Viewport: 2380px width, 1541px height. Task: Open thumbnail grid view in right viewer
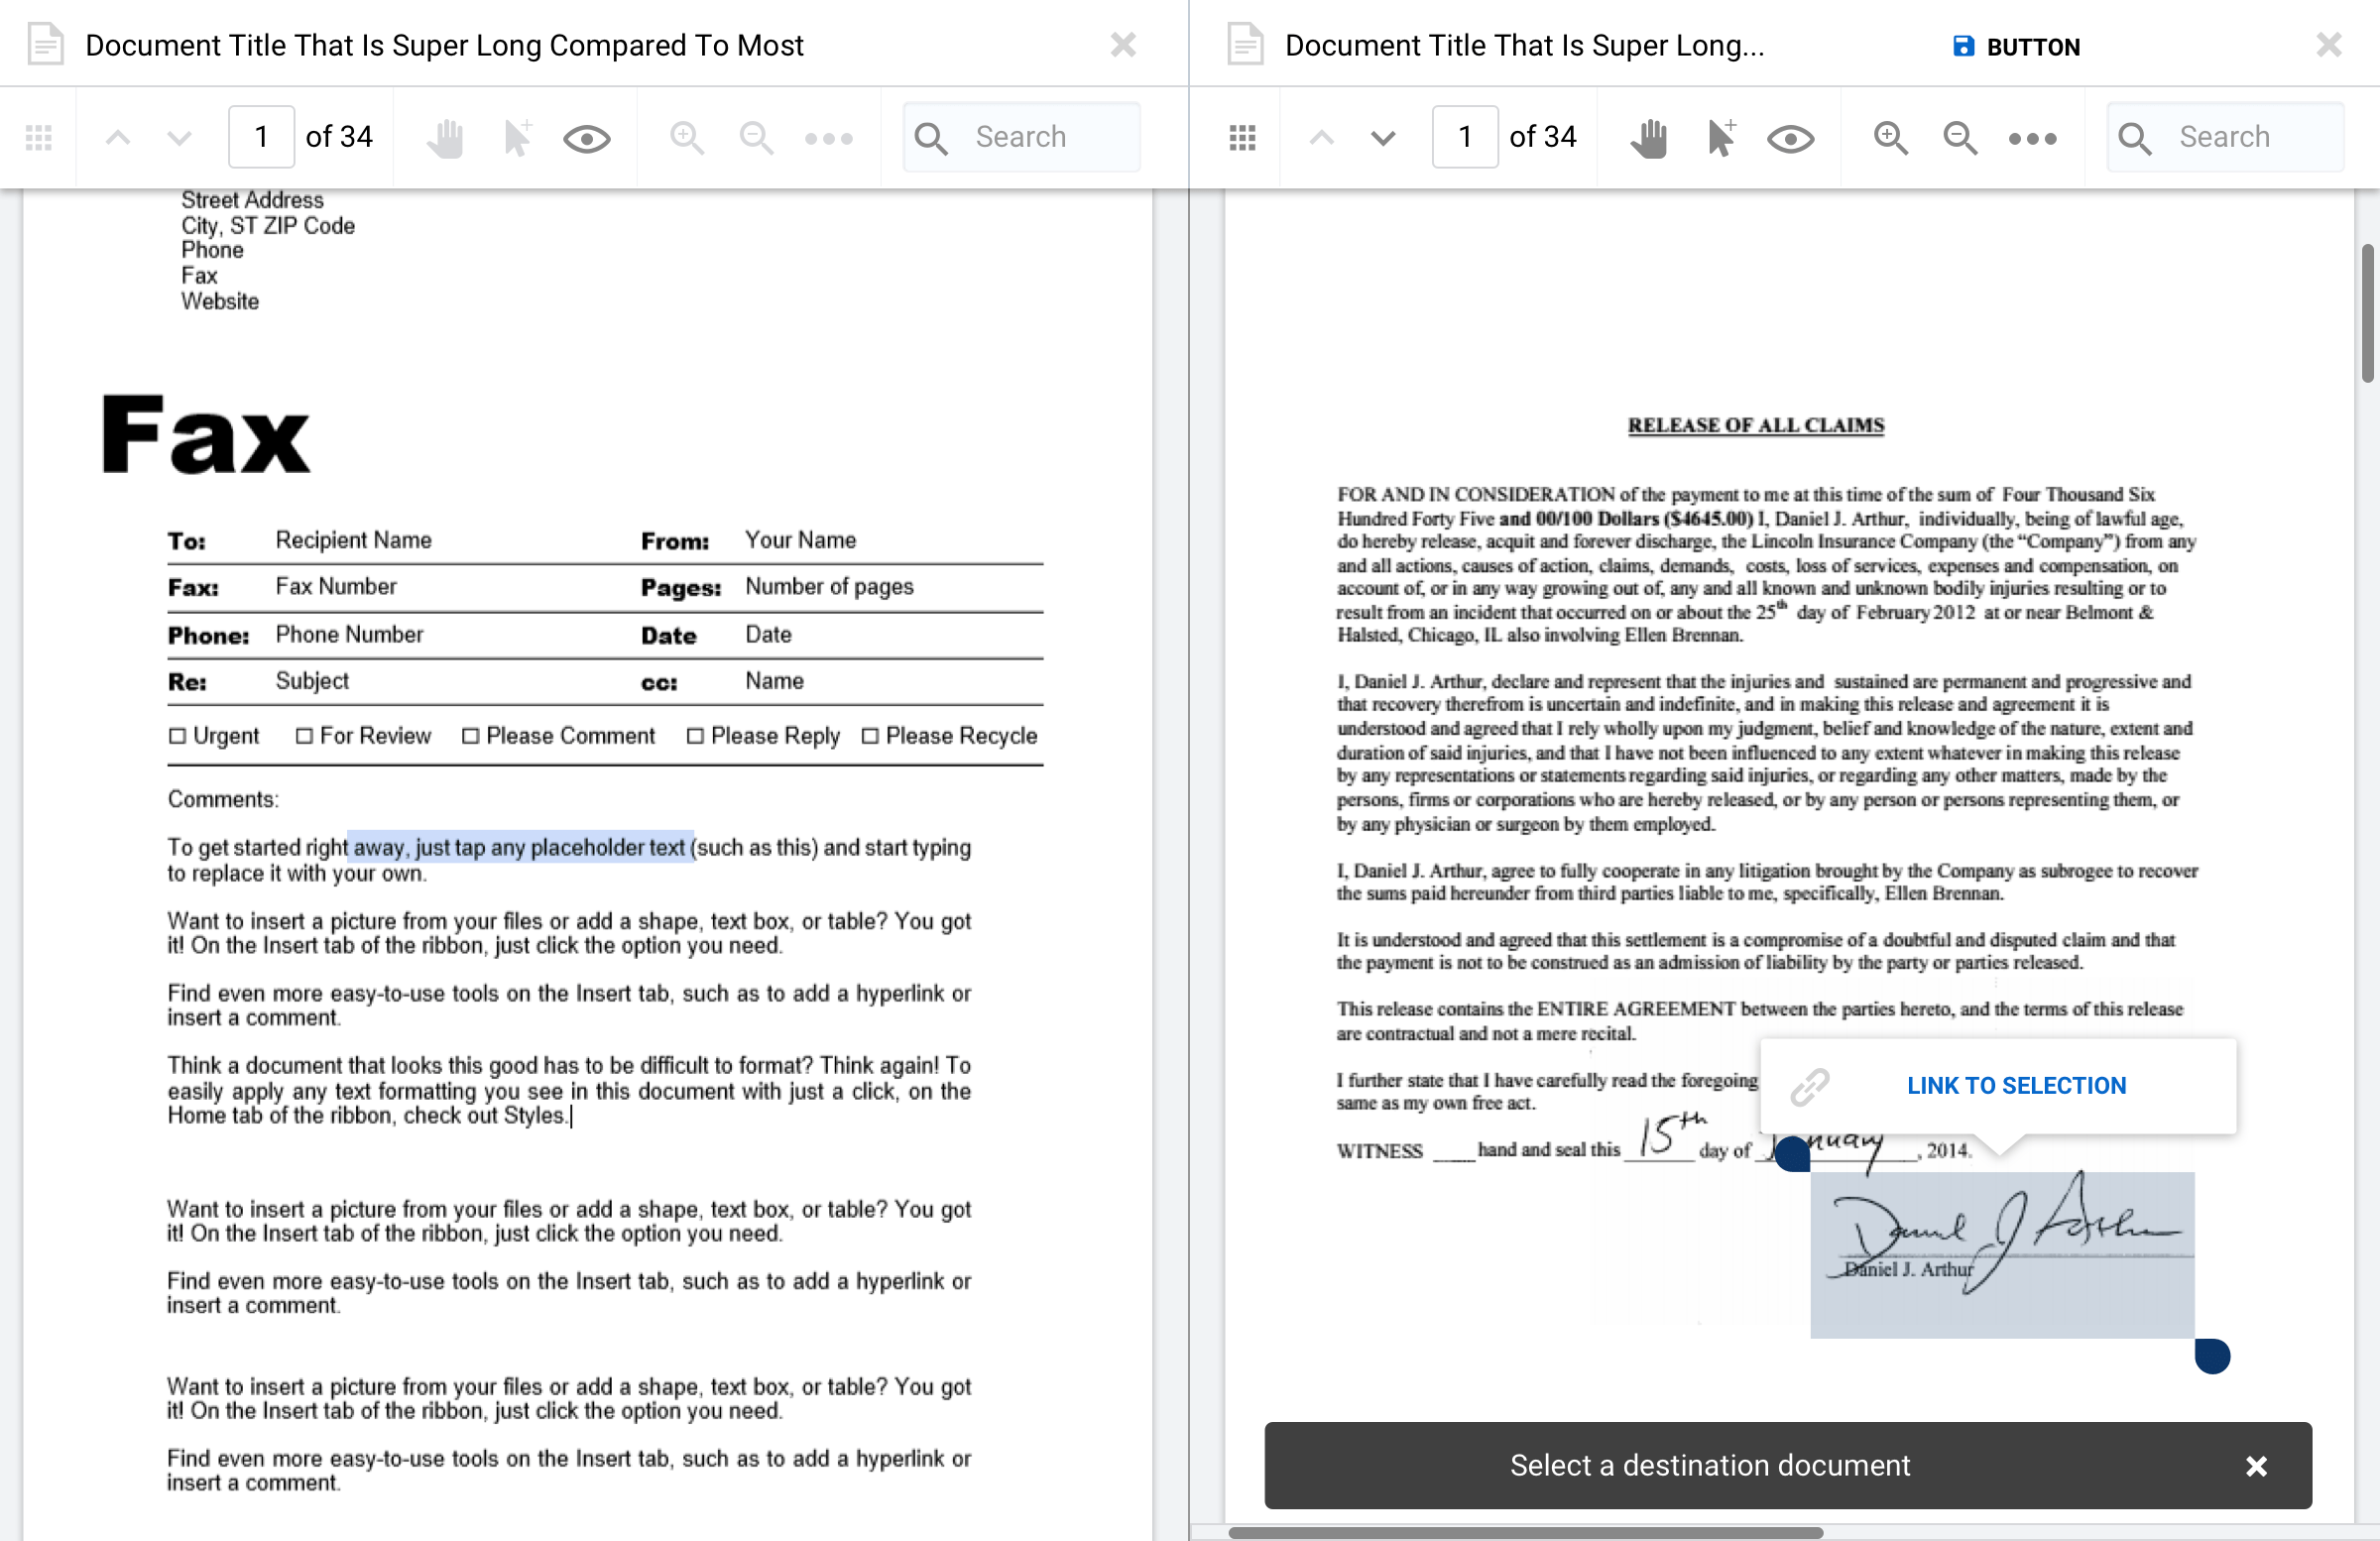click(x=1242, y=137)
